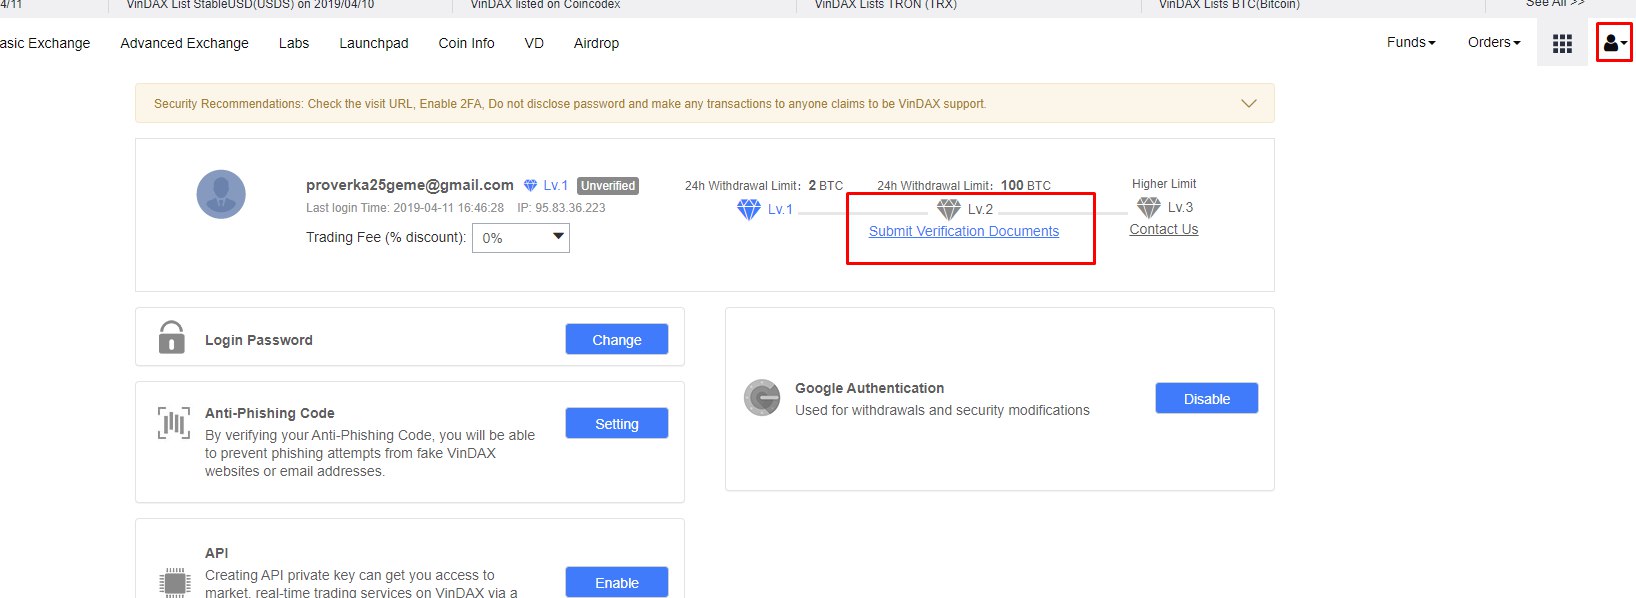Click the Lv.1 diamond in withdrawal limits
Image resolution: width=1636 pixels, height=598 pixels.
tap(749, 209)
